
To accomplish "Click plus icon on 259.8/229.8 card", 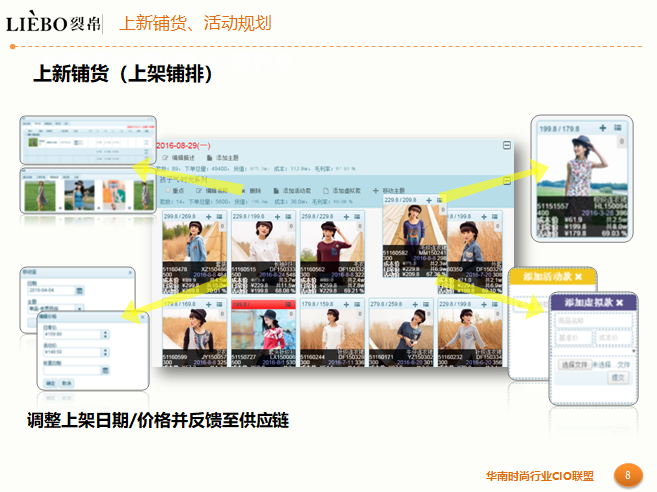I will [x=347, y=217].
